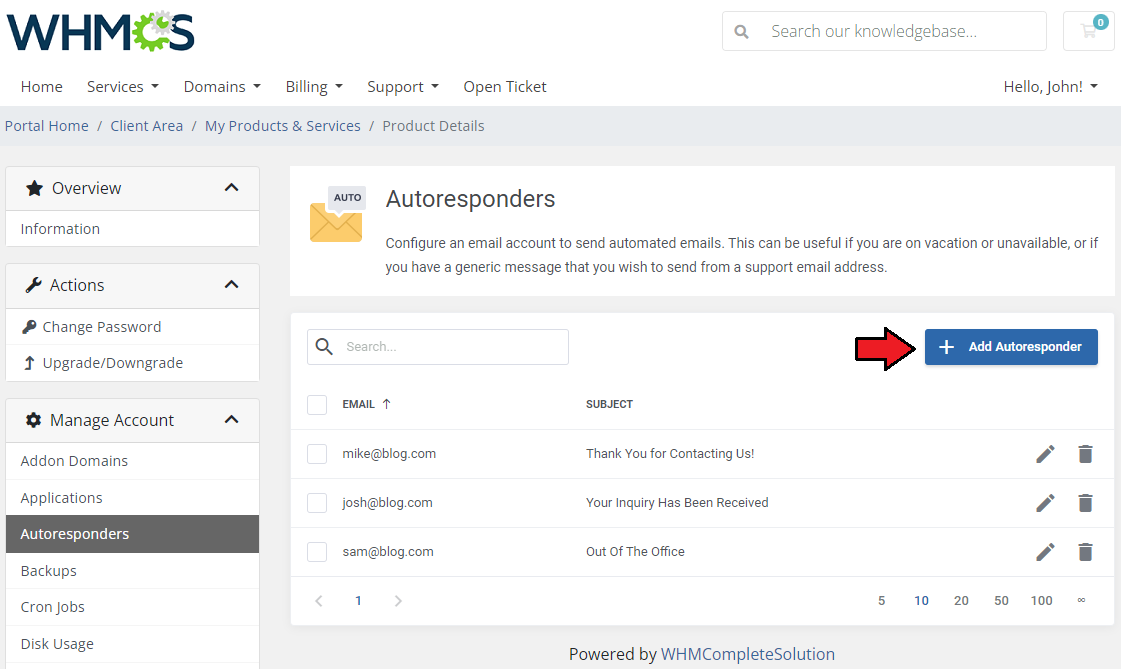Collapse the Actions panel
The width and height of the screenshot is (1121, 669).
click(x=231, y=285)
